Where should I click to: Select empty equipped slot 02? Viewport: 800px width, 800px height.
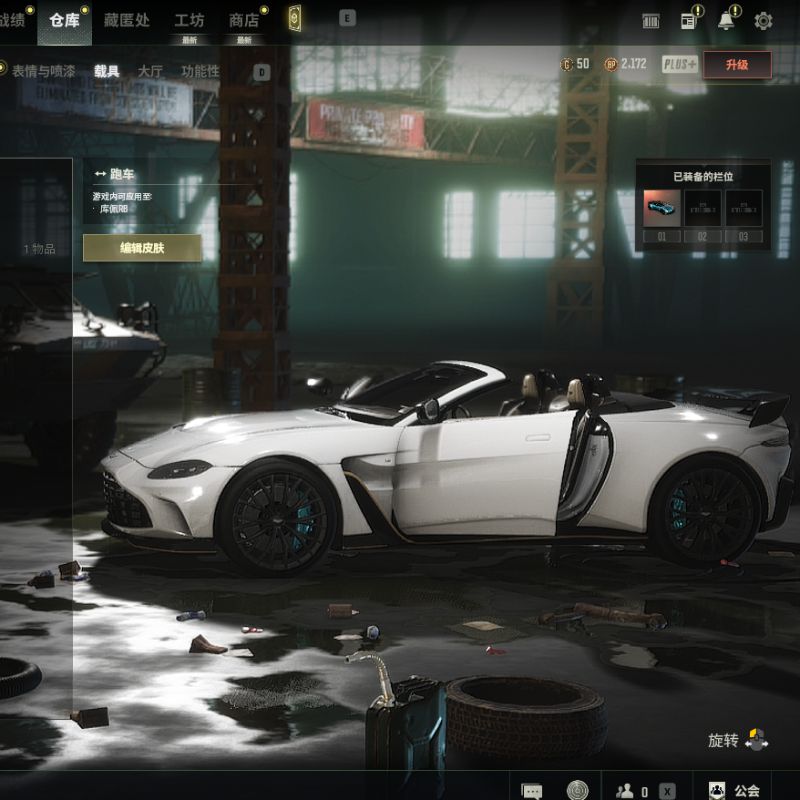702,208
